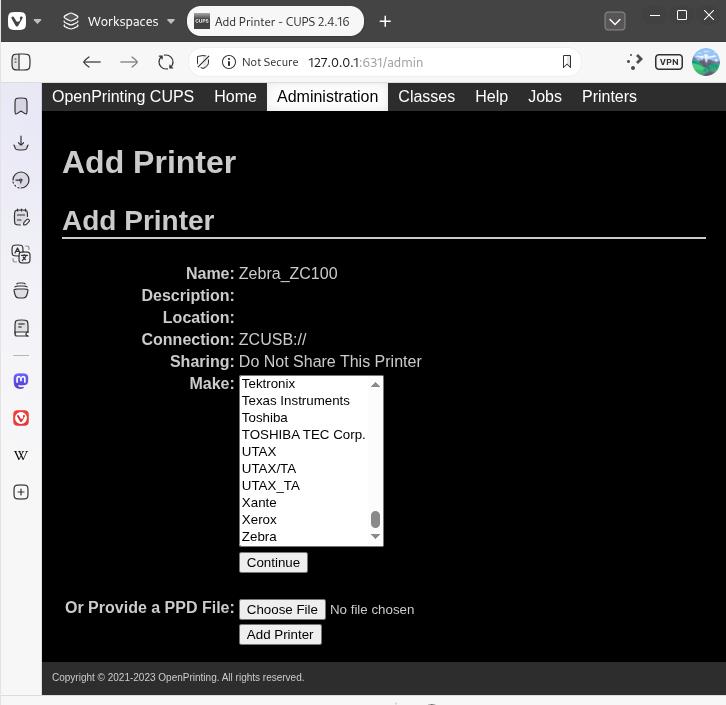Open the user profile avatar

[x=705, y=62]
